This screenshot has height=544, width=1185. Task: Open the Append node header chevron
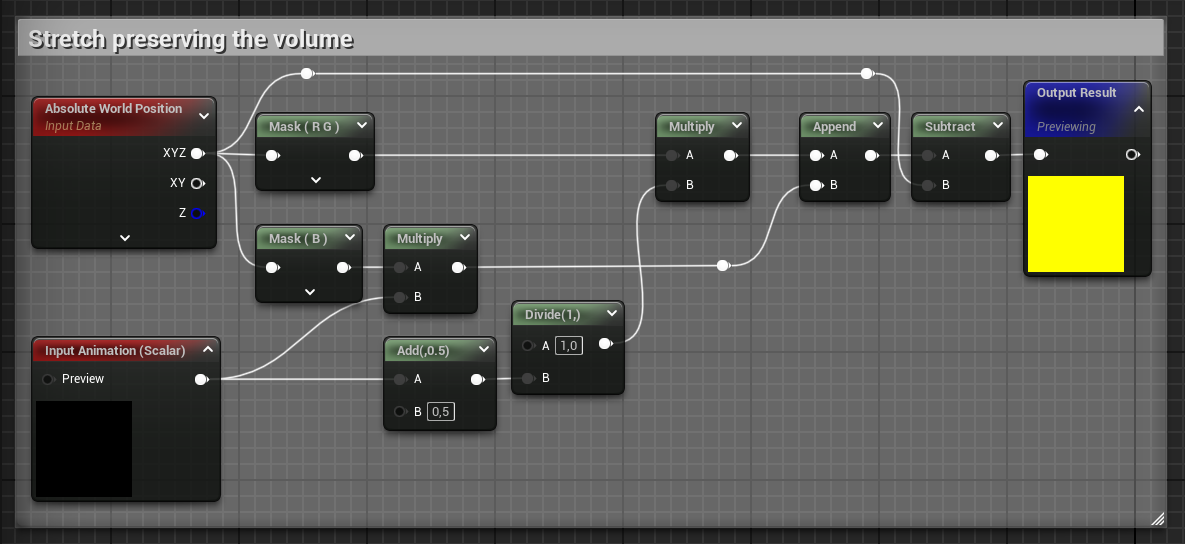coord(877,125)
